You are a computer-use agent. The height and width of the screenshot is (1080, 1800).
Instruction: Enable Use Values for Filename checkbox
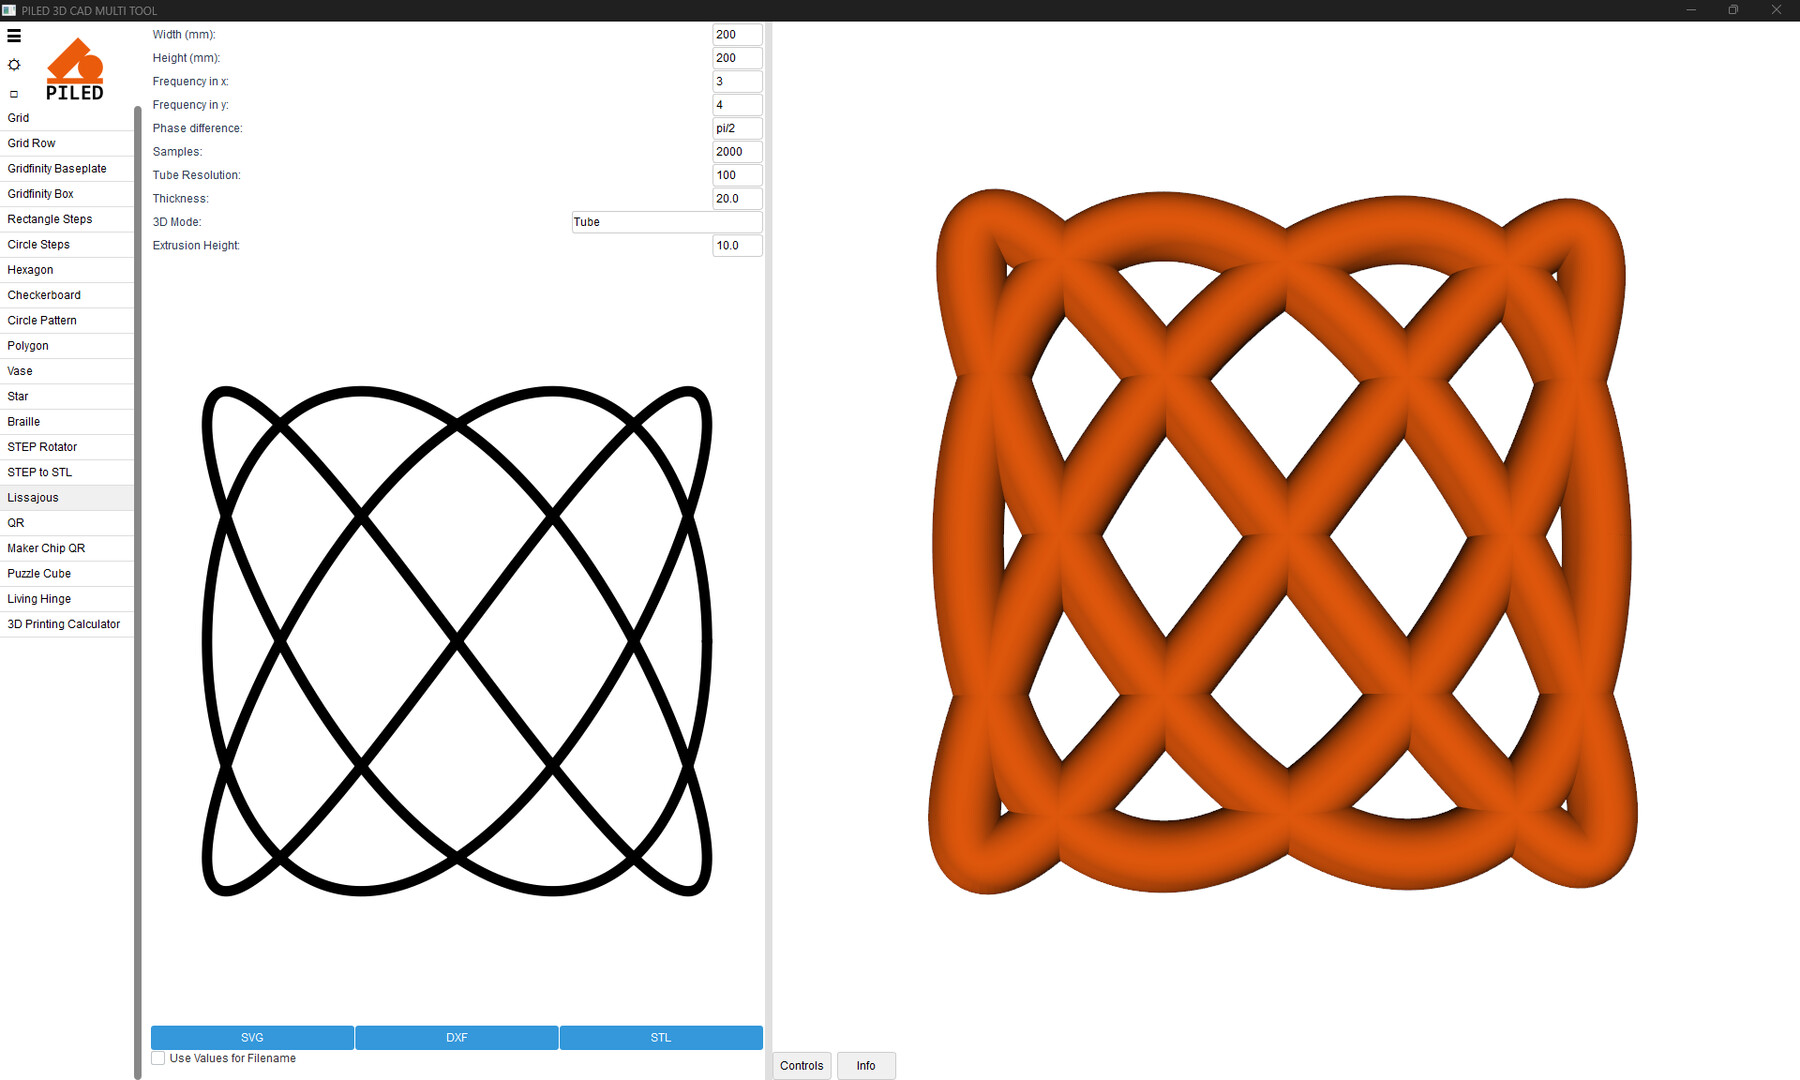click(158, 1058)
